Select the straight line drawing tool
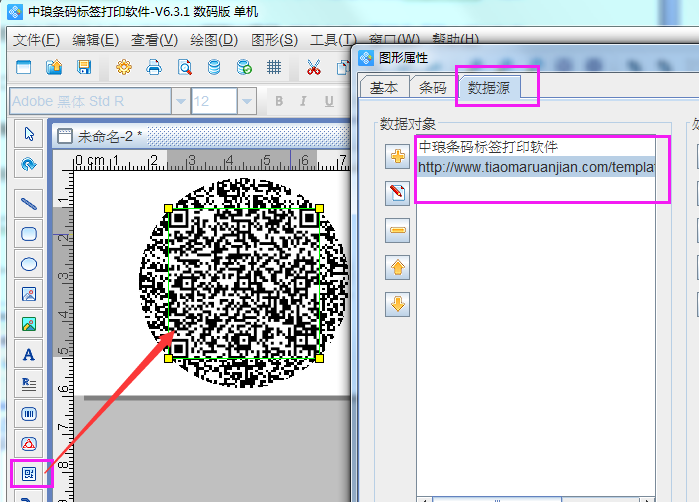Viewport: 699px width, 502px height. click(x=29, y=203)
